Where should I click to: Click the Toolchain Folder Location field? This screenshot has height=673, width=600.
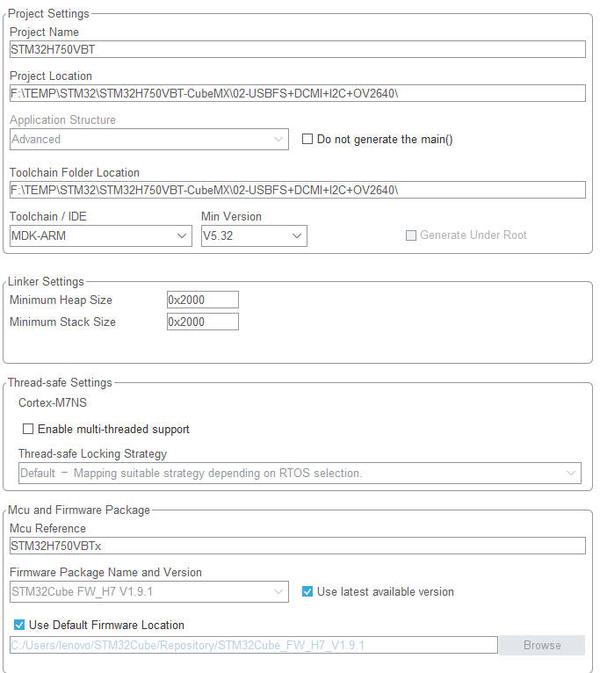pyautogui.click(x=297, y=190)
